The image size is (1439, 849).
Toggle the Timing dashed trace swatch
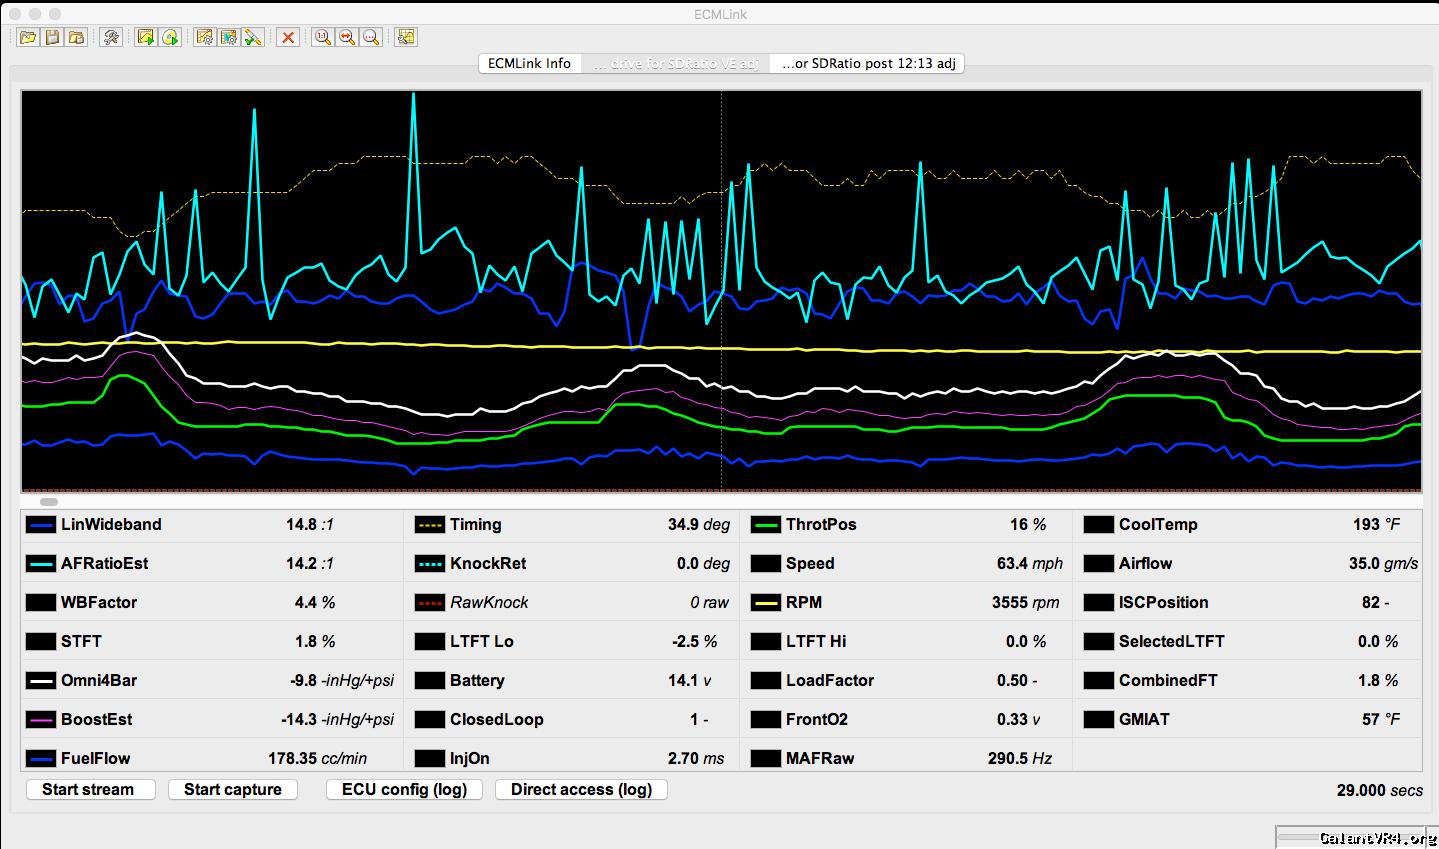click(x=430, y=525)
